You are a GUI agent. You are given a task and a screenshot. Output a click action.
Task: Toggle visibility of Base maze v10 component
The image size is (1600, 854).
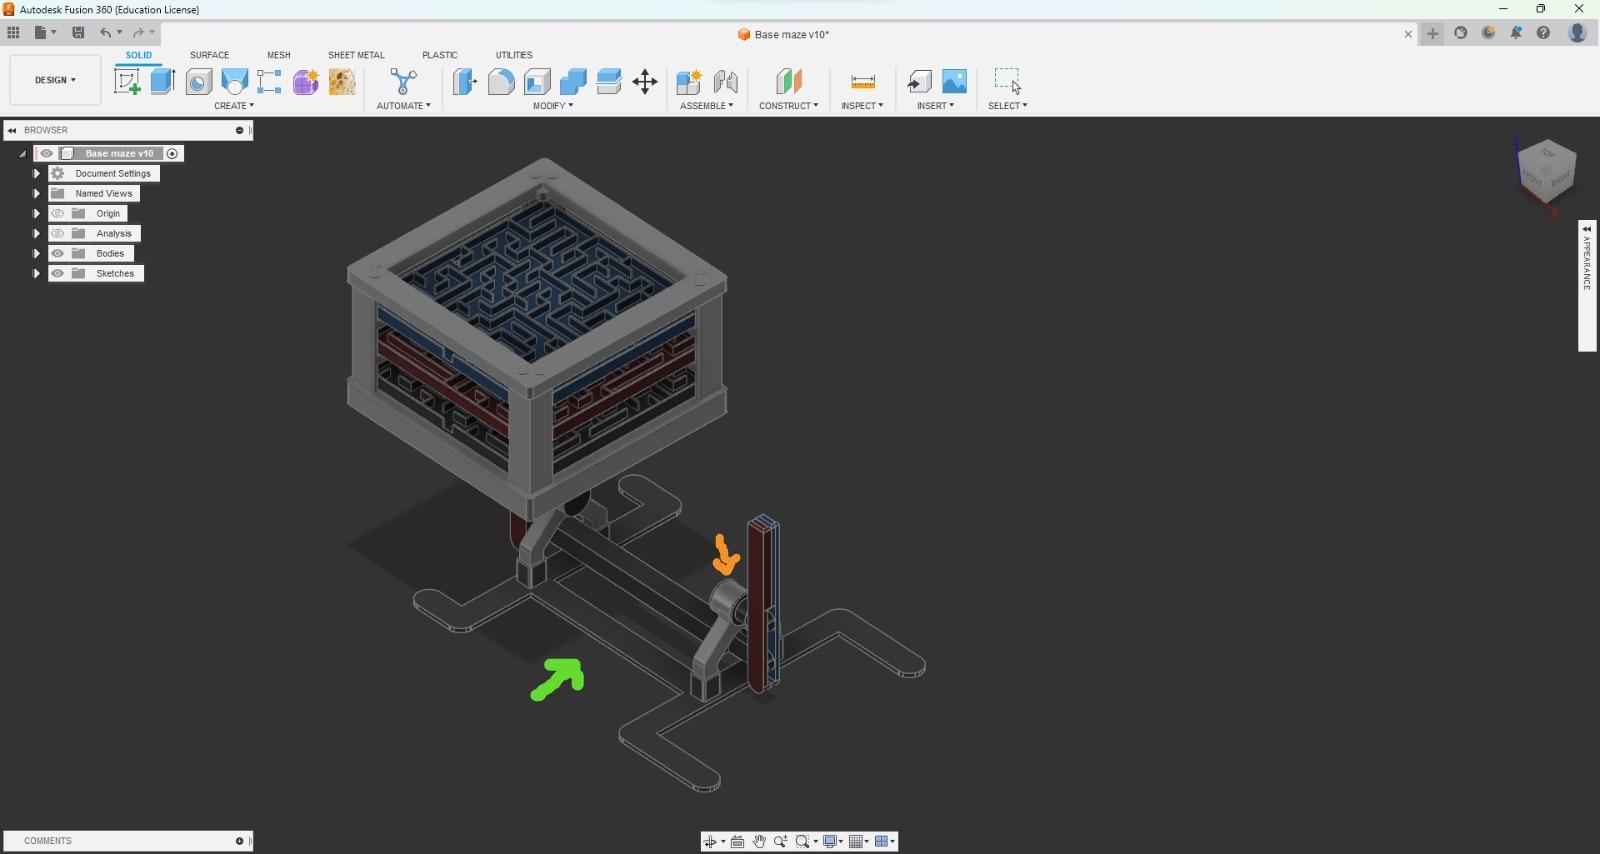coord(46,153)
